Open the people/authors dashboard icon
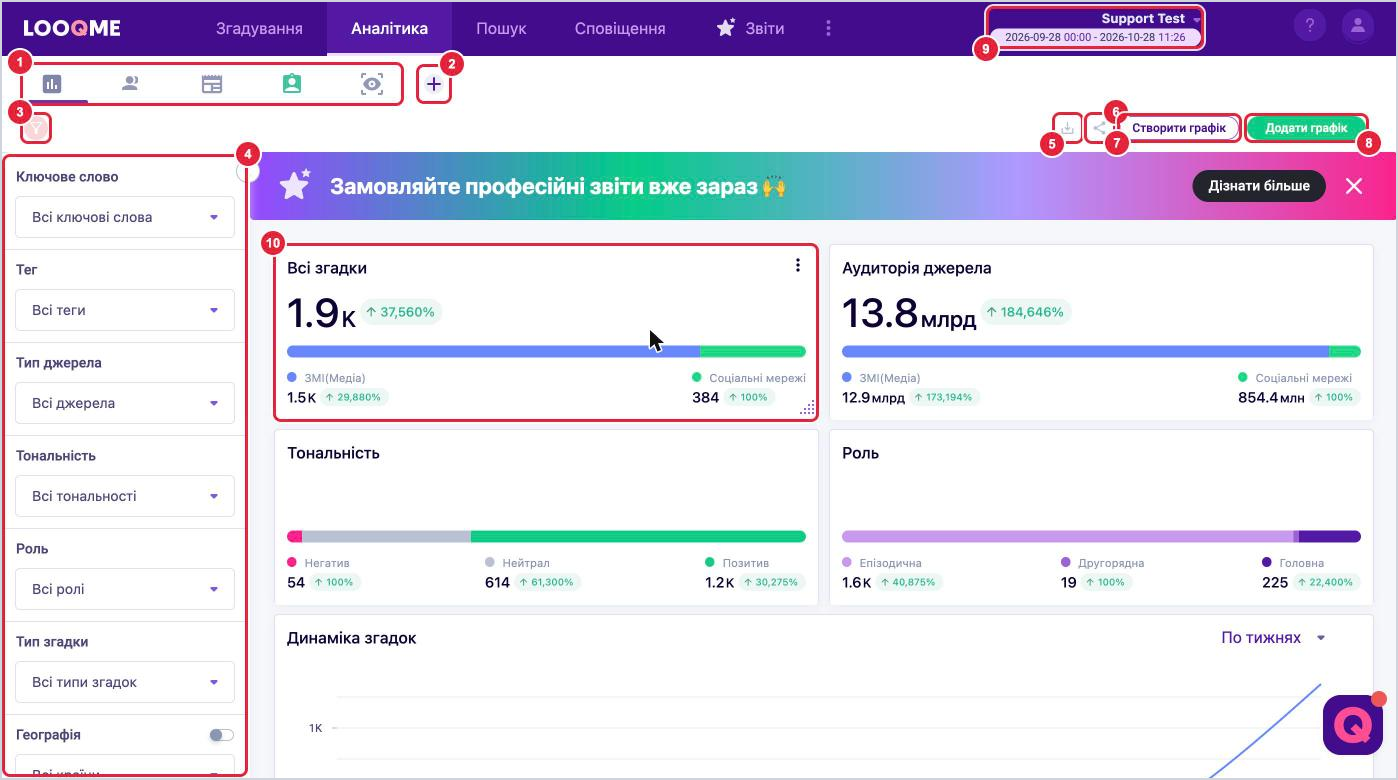Screen dimensions: 1398x780 pyautogui.click(x=130, y=84)
